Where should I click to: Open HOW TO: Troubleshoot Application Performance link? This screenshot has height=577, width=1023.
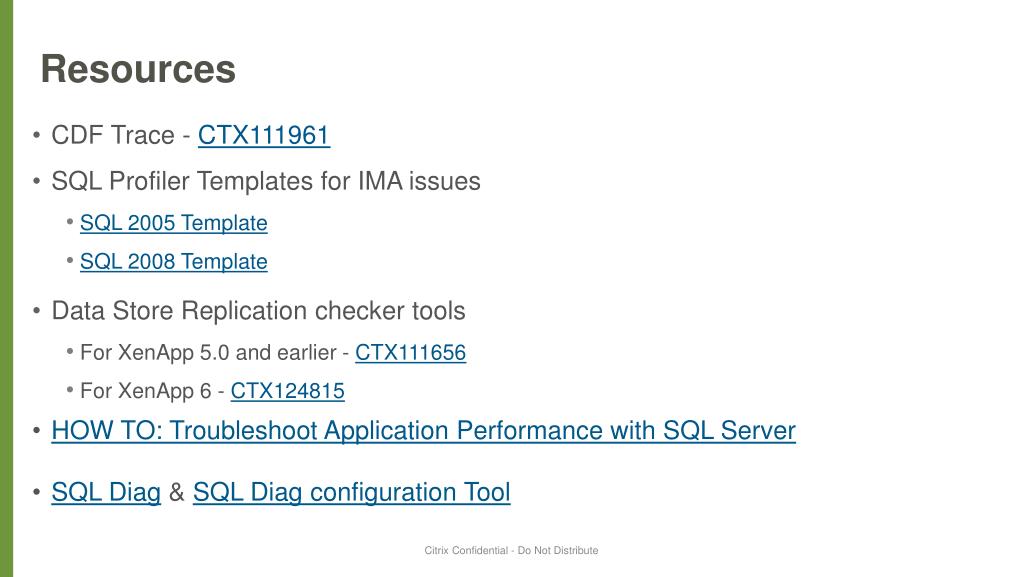pos(423,431)
